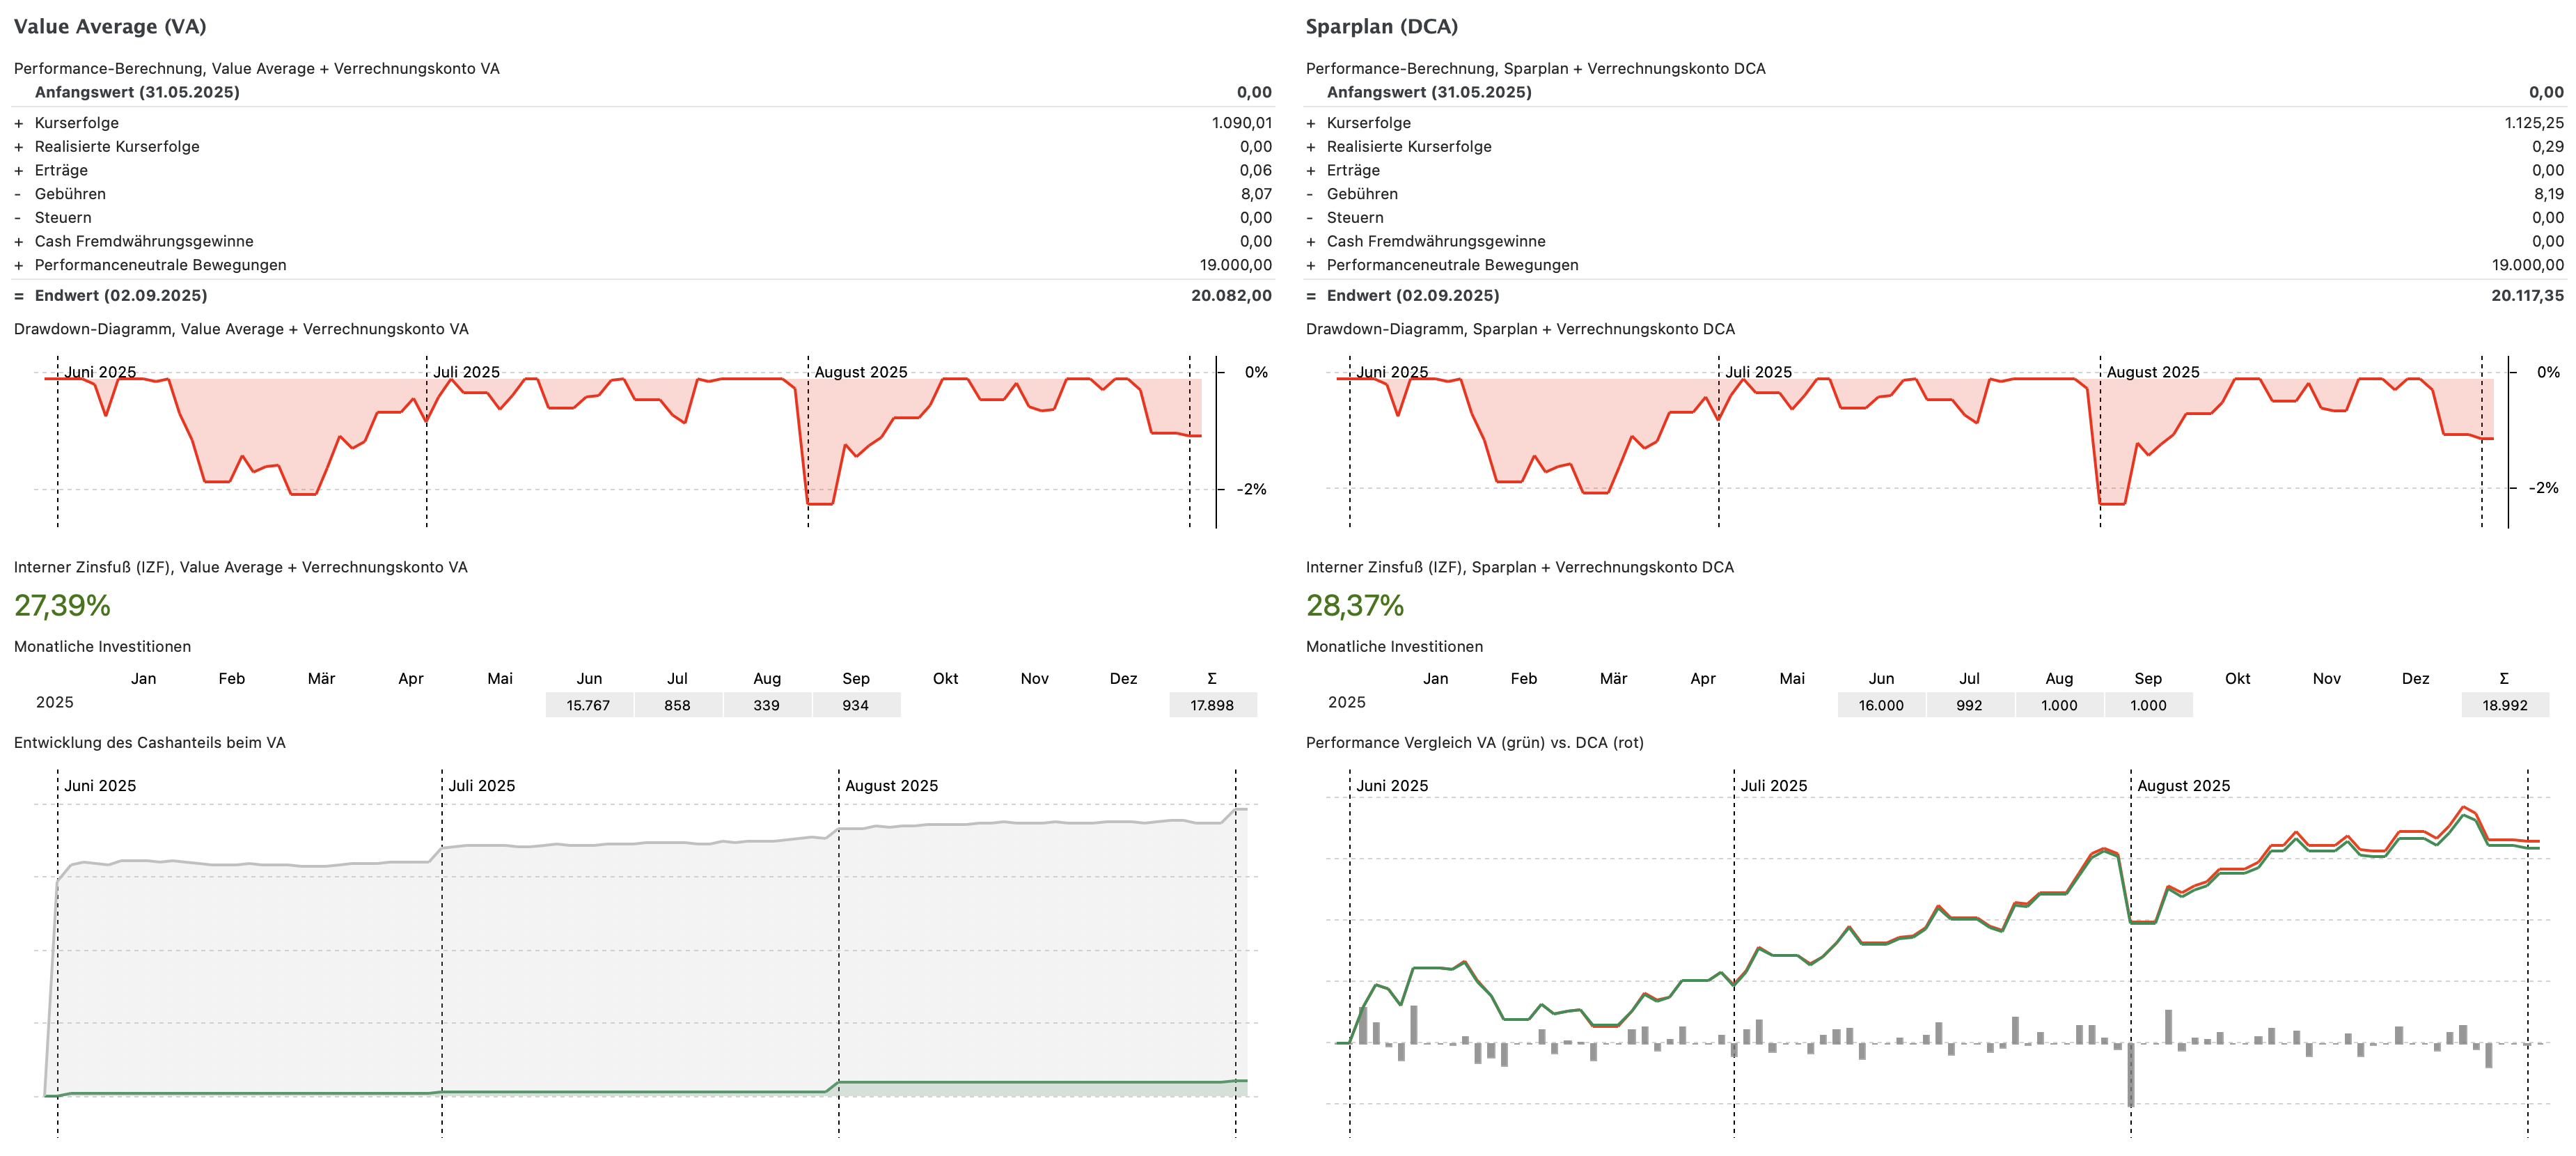The image size is (2576, 1156).
Task: Click Juli 2025 marker in VA drawdown chart
Action: click(466, 372)
